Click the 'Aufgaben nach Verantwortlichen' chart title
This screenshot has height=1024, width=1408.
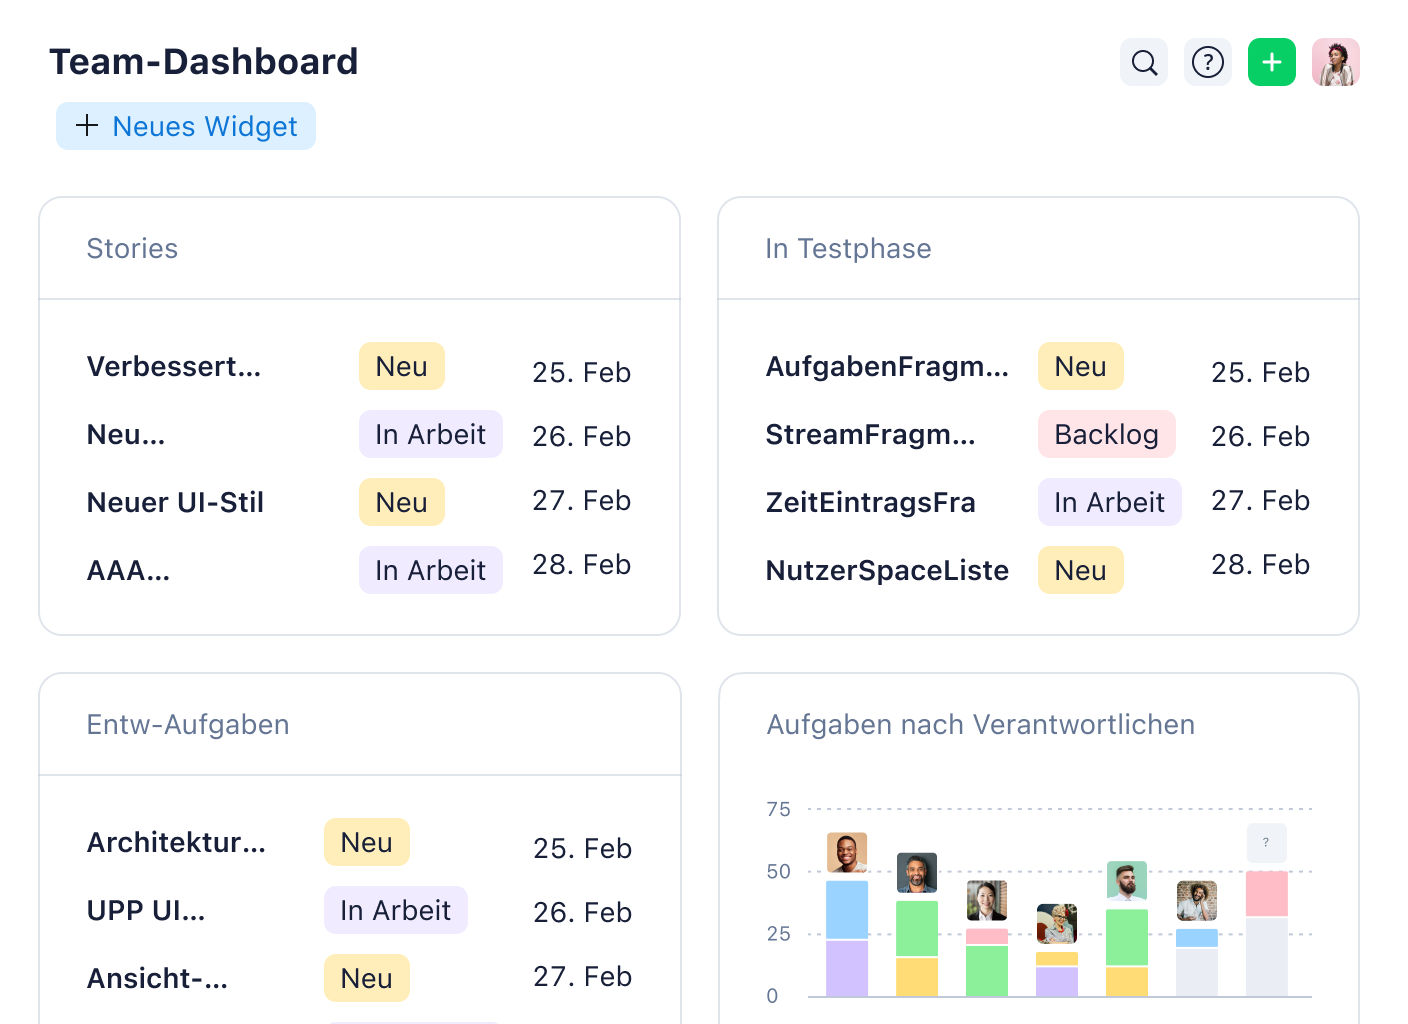[x=981, y=724]
